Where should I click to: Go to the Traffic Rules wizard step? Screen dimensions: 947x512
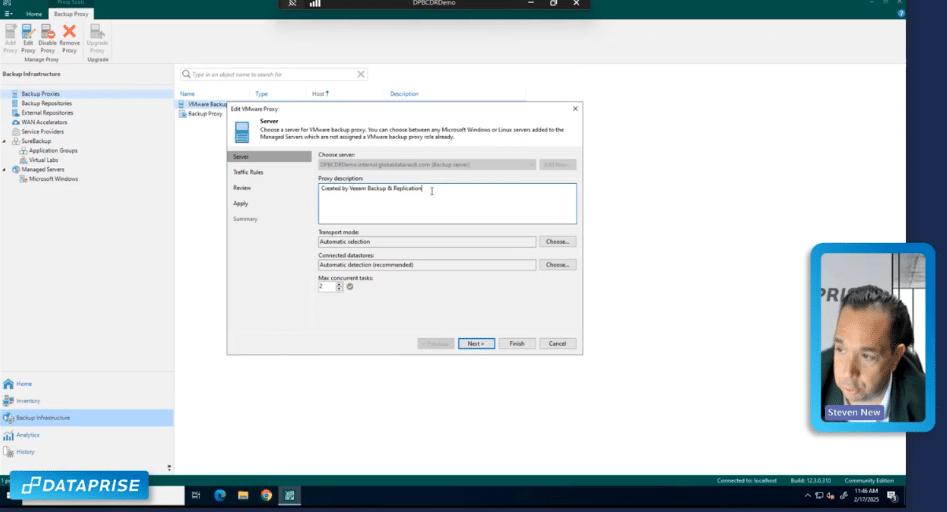point(248,172)
